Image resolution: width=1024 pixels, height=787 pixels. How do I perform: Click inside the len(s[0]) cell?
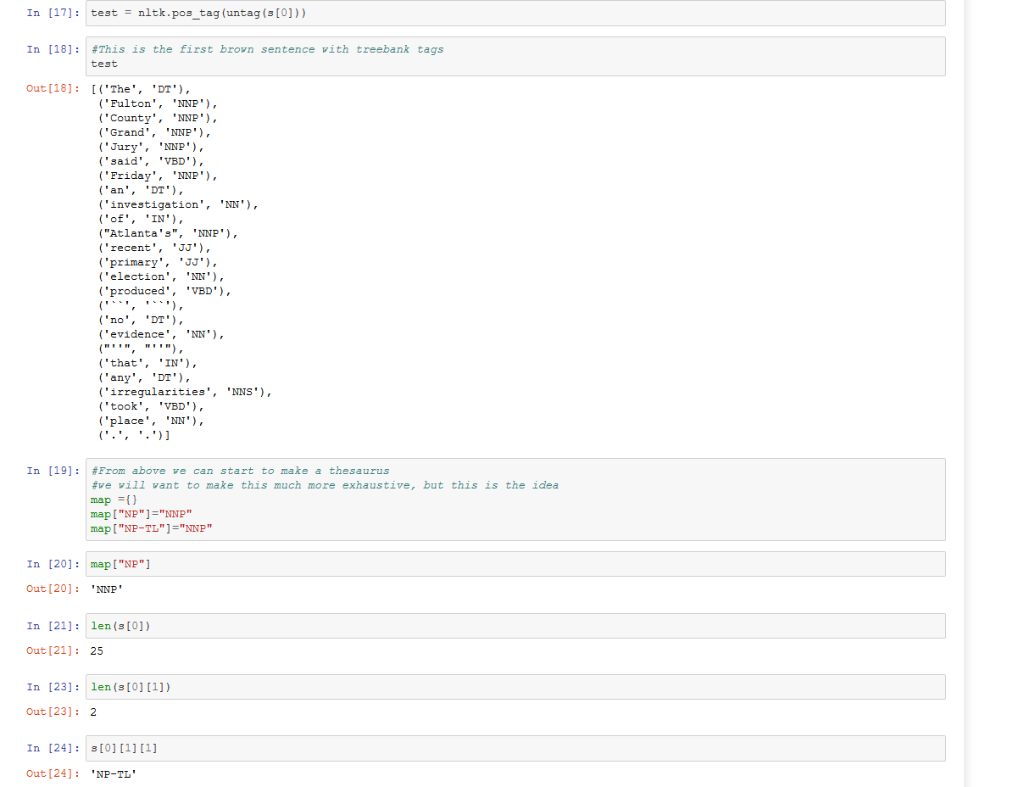300,625
